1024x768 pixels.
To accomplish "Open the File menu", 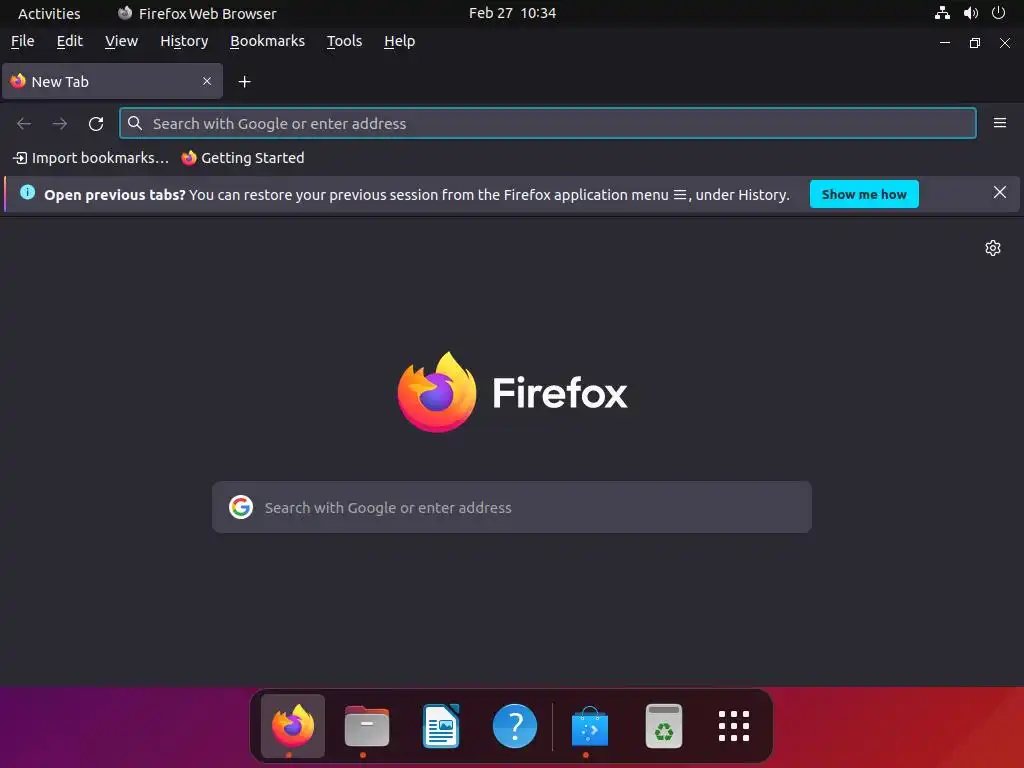I will point(22,41).
